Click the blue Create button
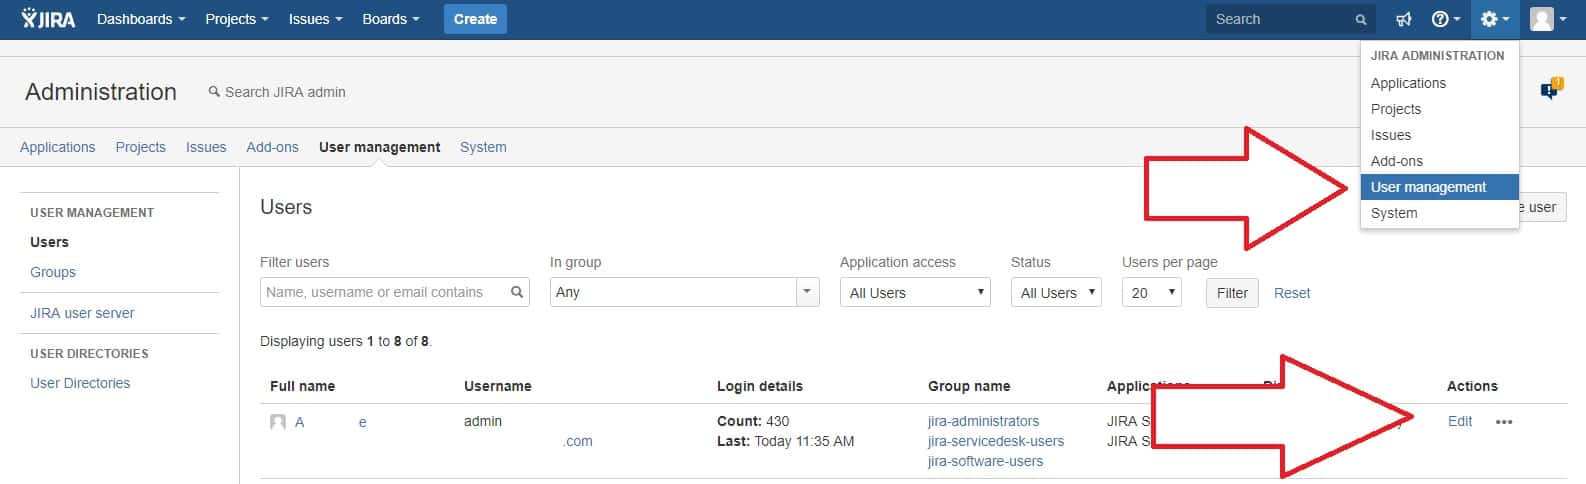1586x484 pixels. pyautogui.click(x=475, y=19)
